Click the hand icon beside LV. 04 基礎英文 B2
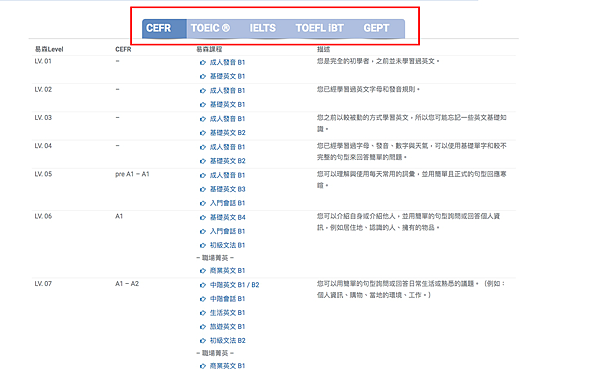Viewport: 600px width, 369px height. [203, 161]
